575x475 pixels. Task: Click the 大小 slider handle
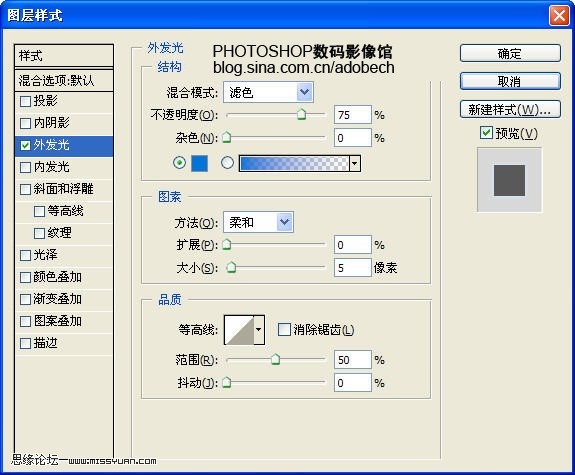231,267
